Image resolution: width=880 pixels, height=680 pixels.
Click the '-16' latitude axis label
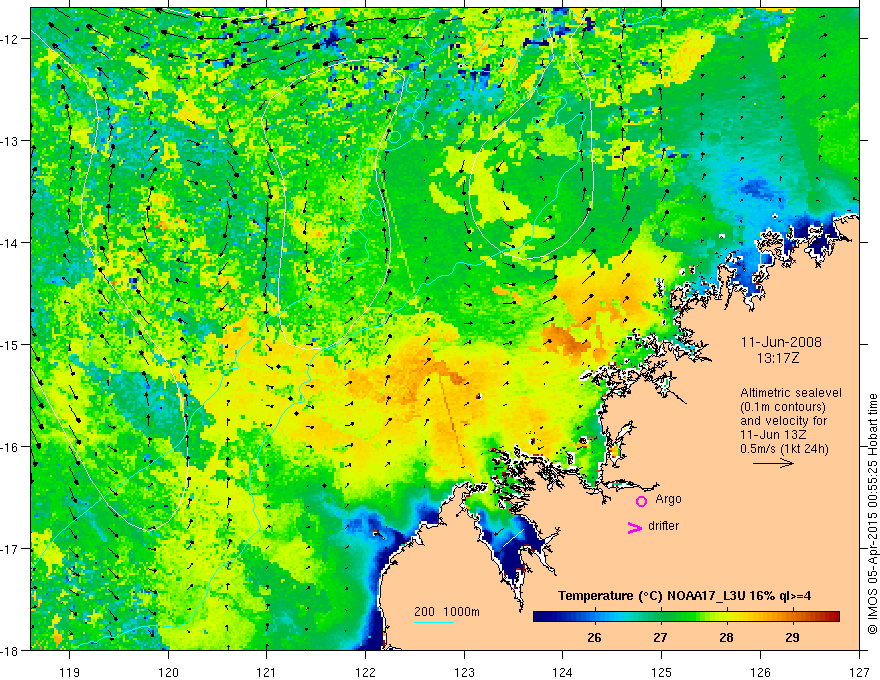[x=10, y=447]
